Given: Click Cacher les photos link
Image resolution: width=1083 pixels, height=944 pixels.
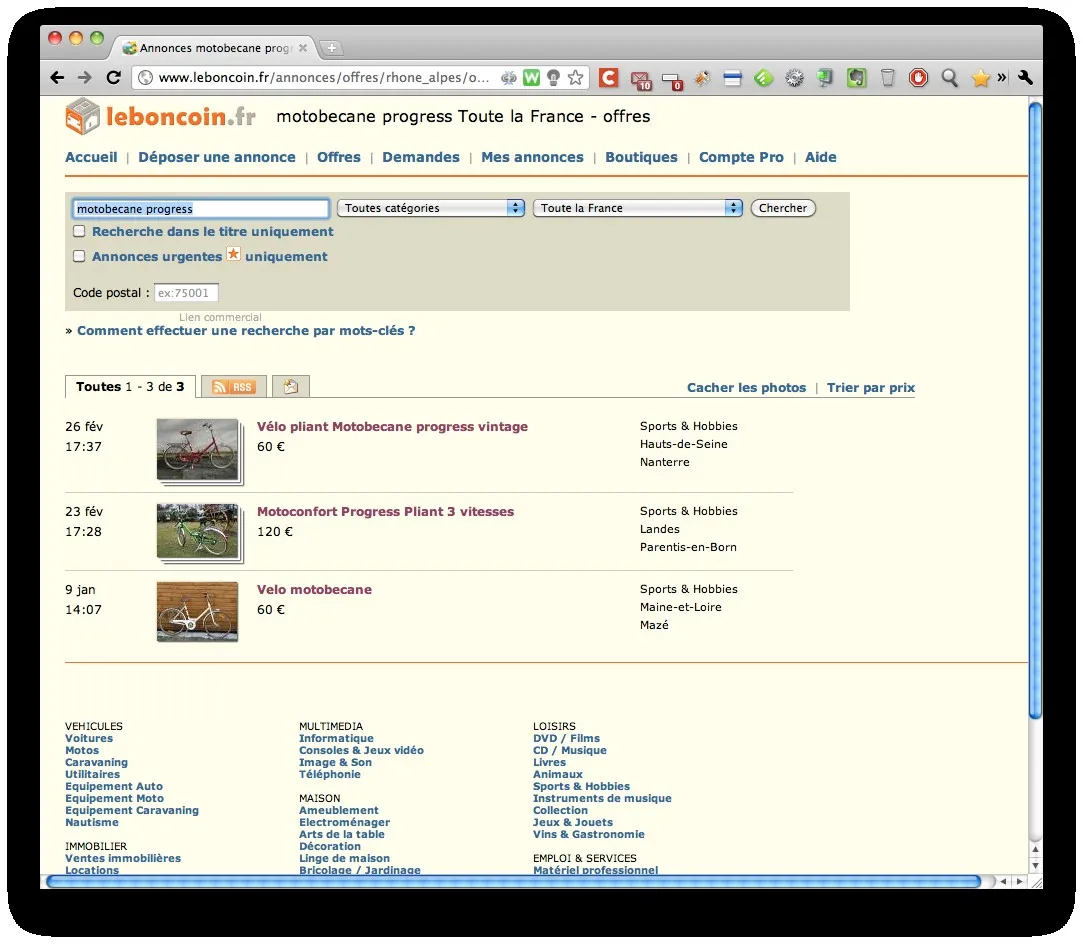Looking at the screenshot, I should [746, 387].
